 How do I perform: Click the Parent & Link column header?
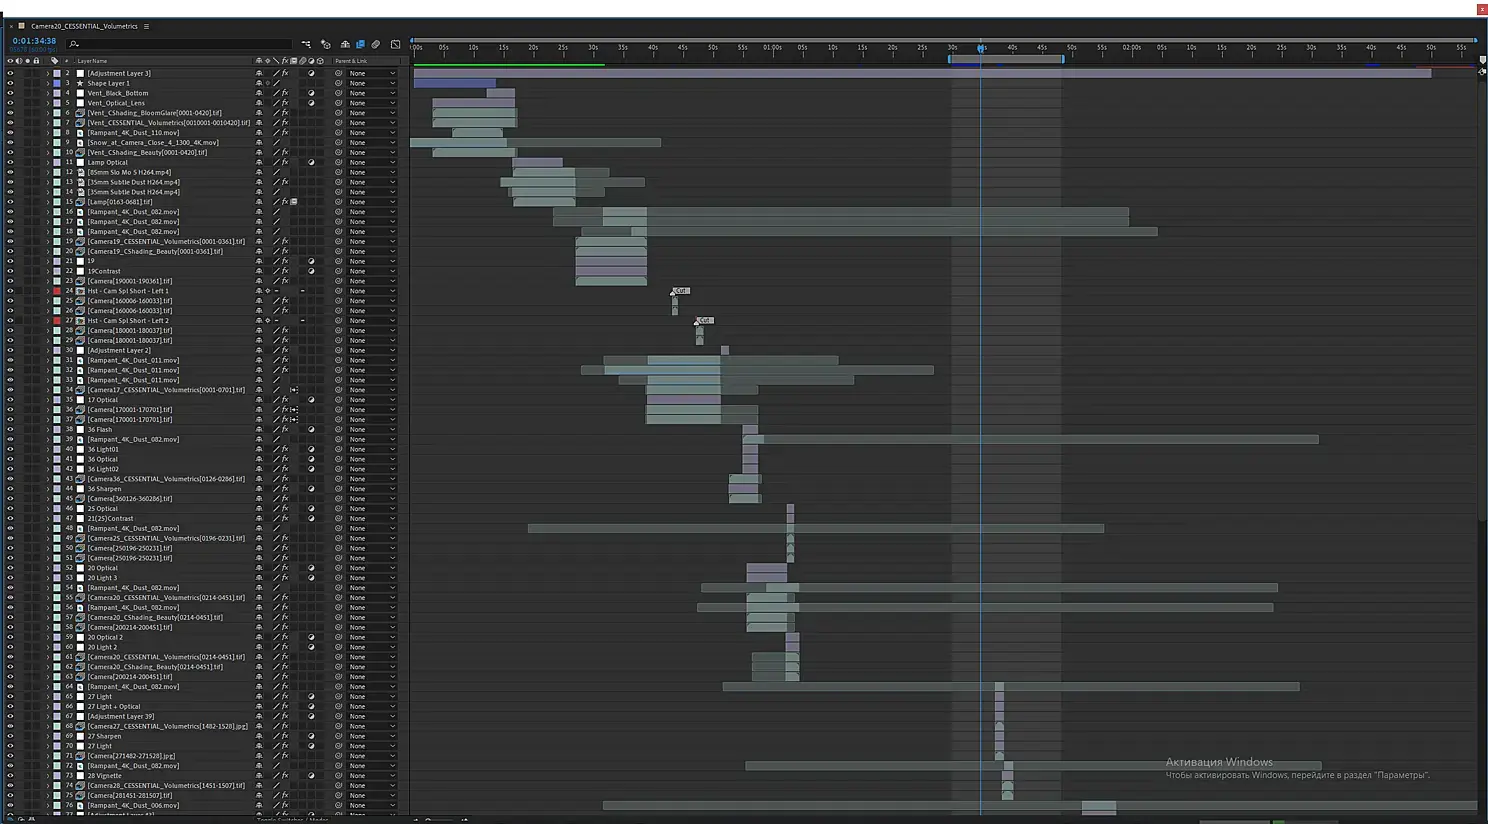point(351,61)
